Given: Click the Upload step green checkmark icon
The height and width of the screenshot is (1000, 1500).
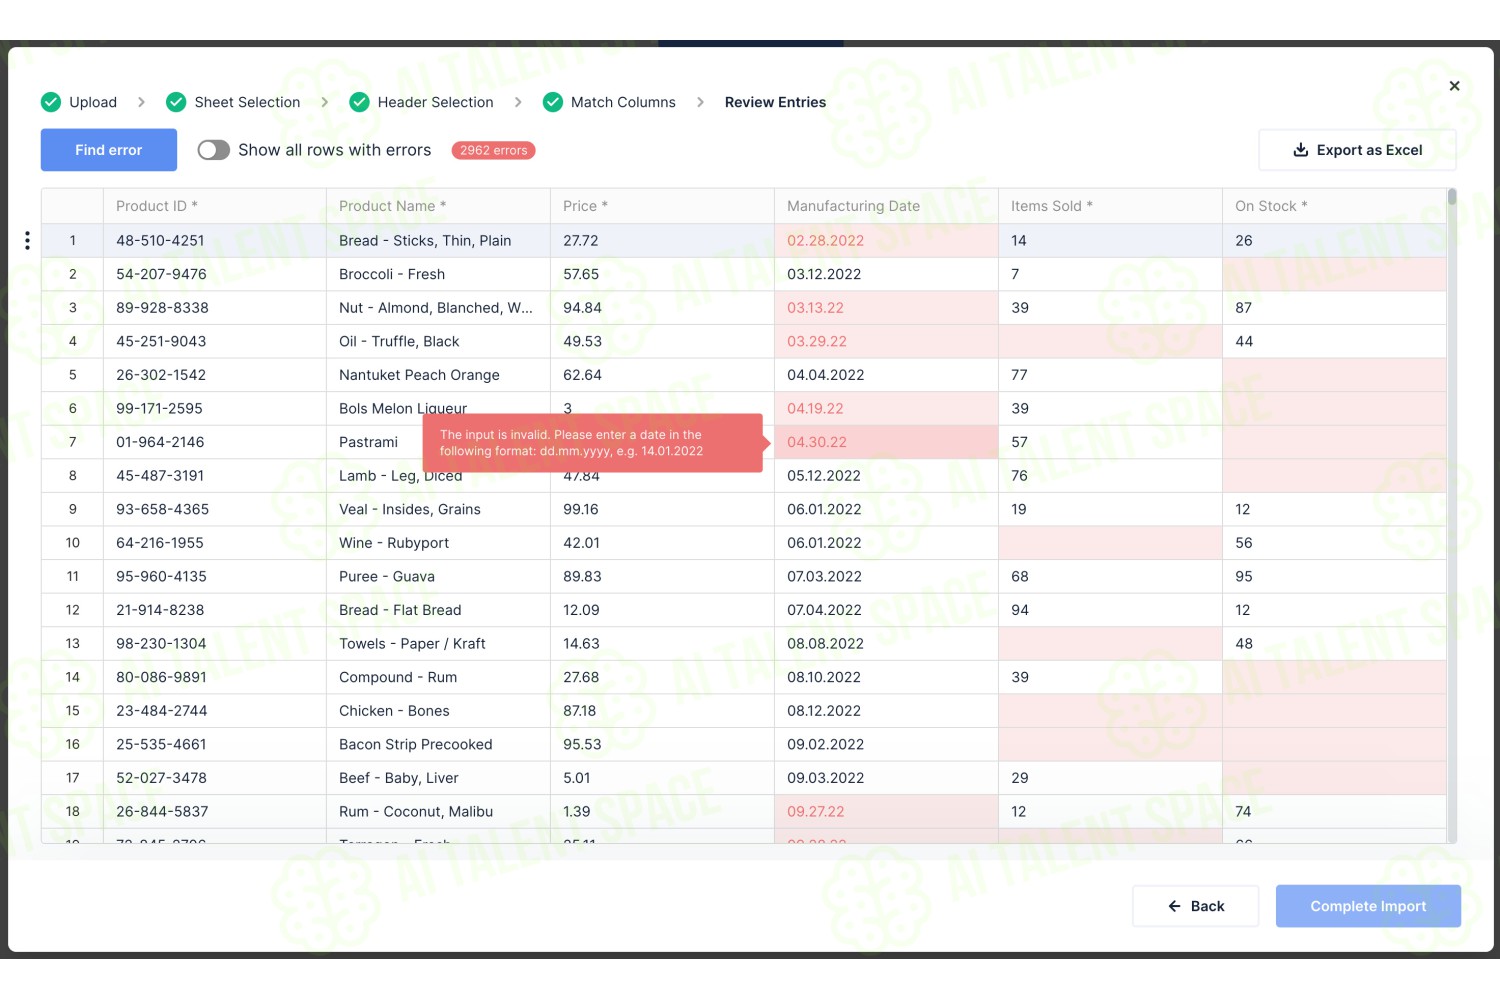Looking at the screenshot, I should coord(51,102).
